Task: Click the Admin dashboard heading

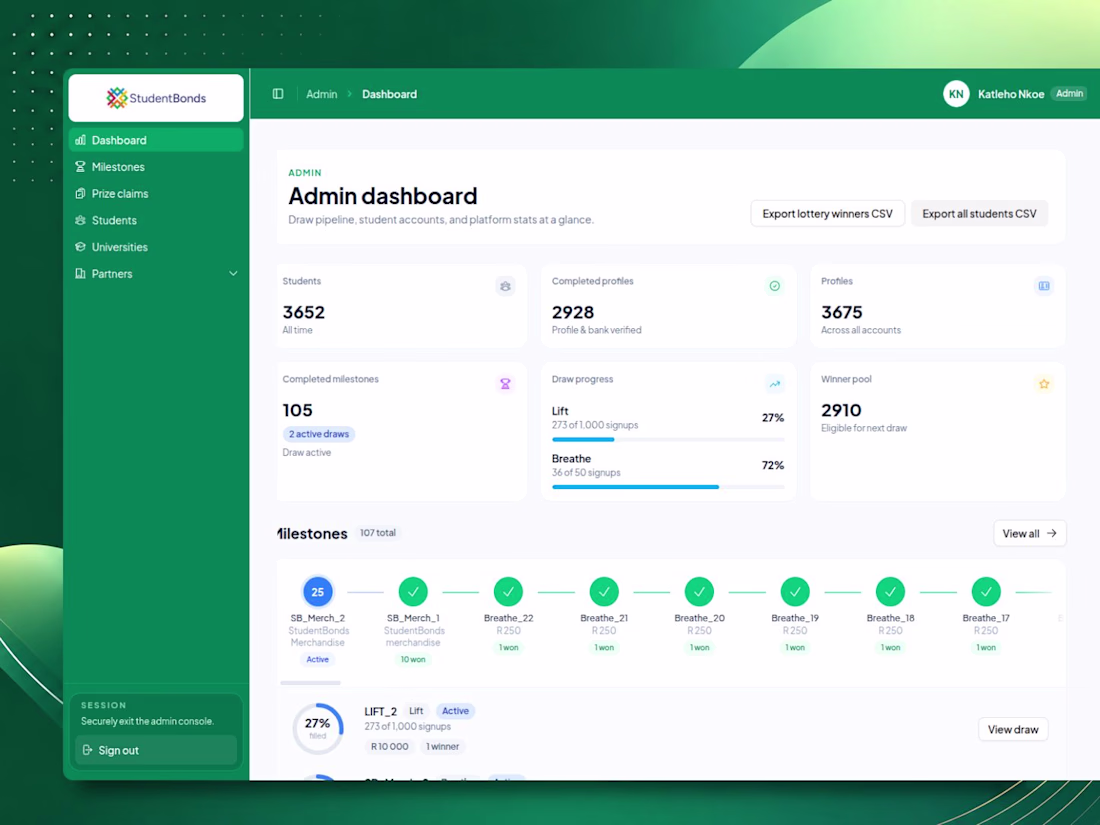Action: pyautogui.click(x=383, y=196)
